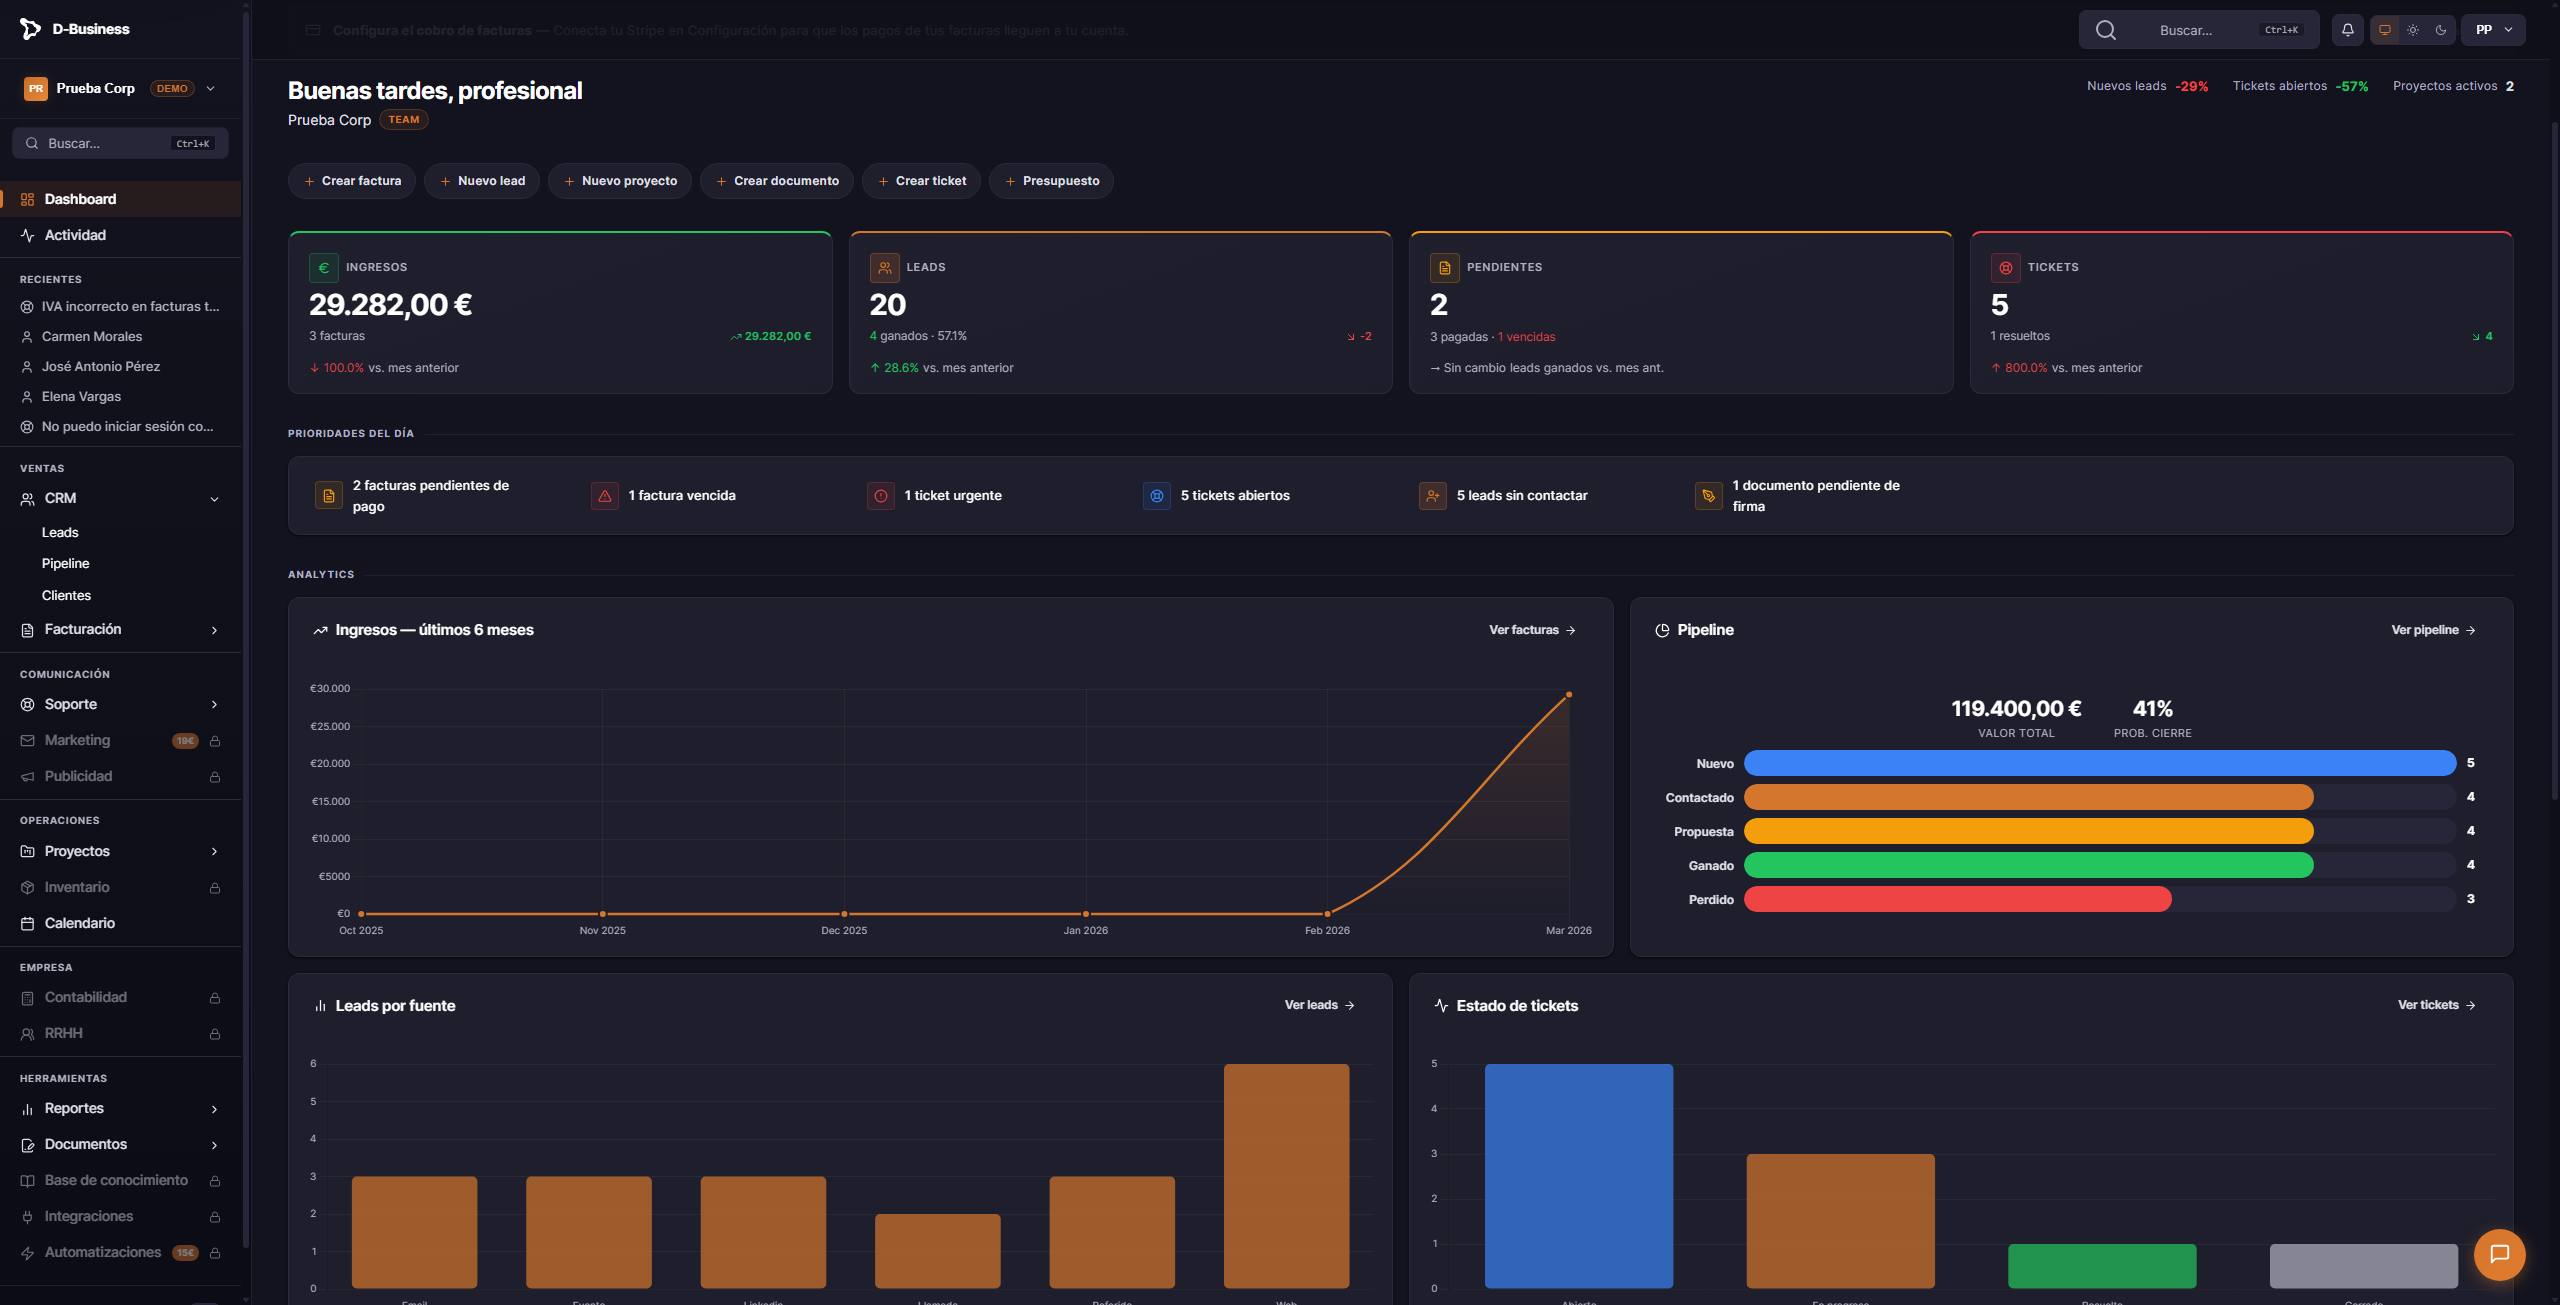This screenshot has width=2560, height=1305.
Task: Click the Tickets lifebuoy card icon
Action: click(x=2005, y=268)
